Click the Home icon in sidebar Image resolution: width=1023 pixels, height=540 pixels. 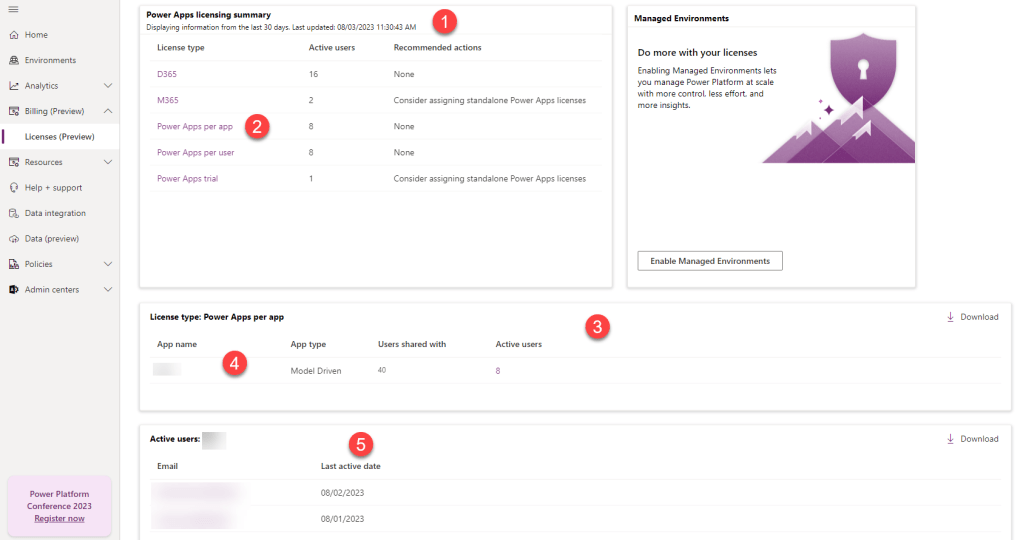(14, 35)
